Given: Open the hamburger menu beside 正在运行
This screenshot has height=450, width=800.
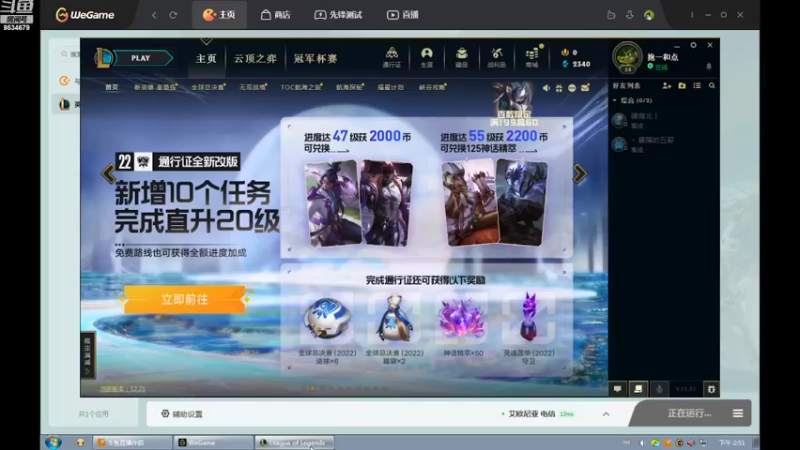Looking at the screenshot, I should (x=738, y=413).
